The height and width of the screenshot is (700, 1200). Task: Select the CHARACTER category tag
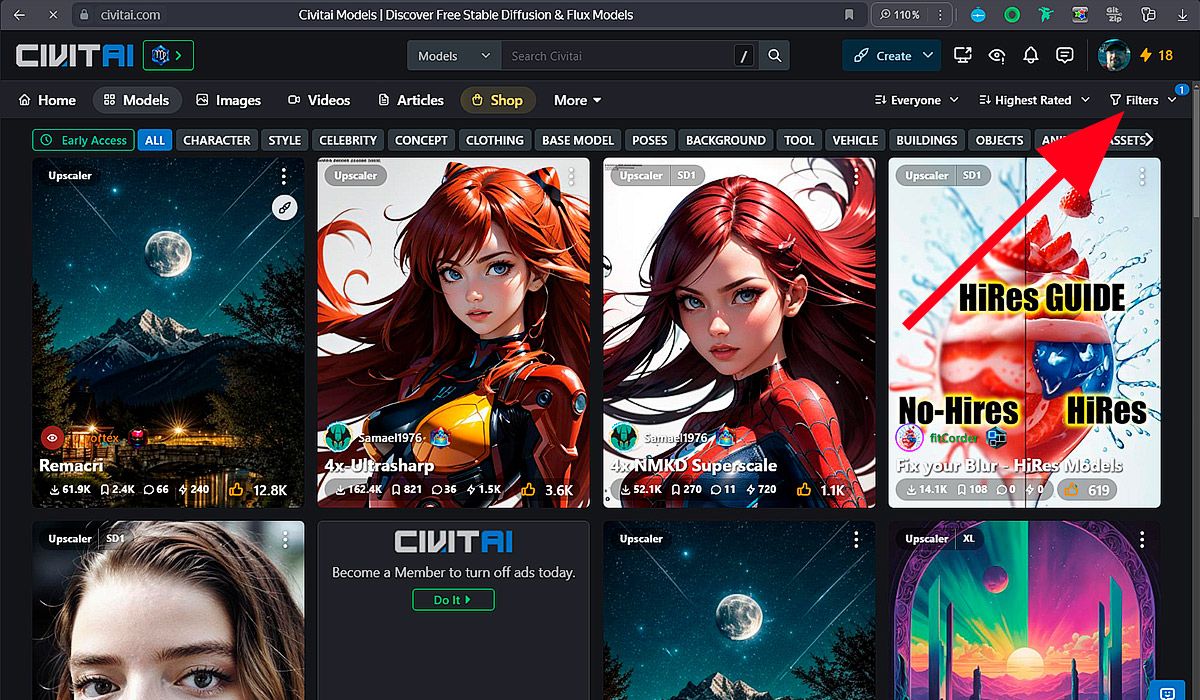[x=216, y=140]
